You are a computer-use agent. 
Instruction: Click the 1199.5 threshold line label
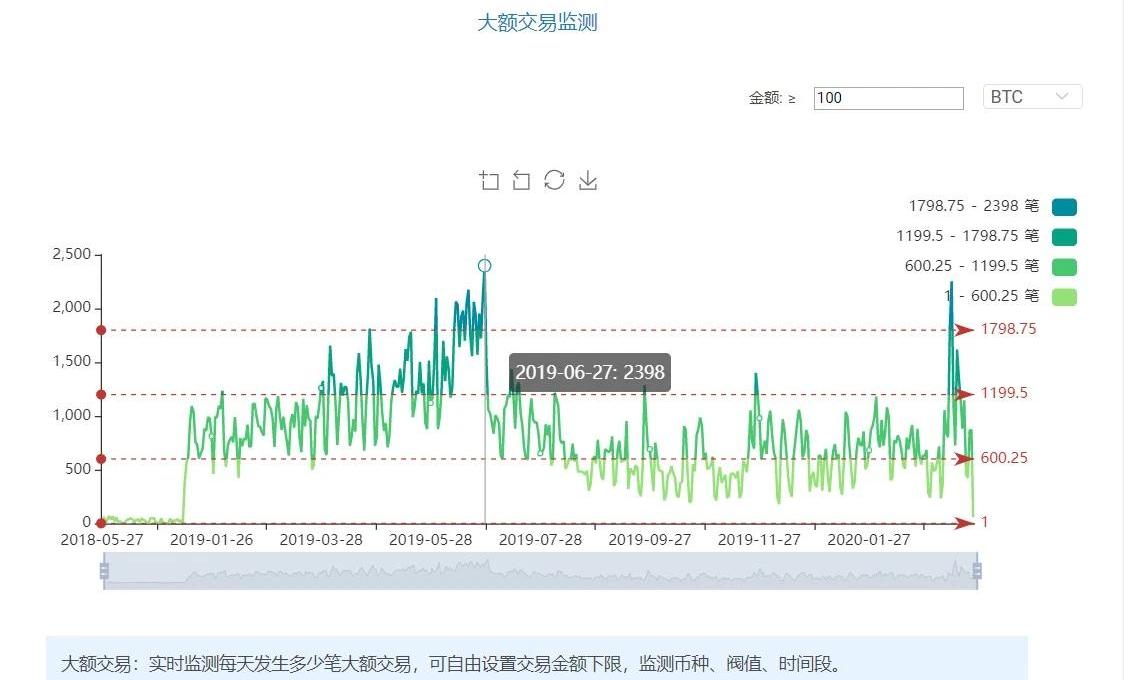[1004, 393]
